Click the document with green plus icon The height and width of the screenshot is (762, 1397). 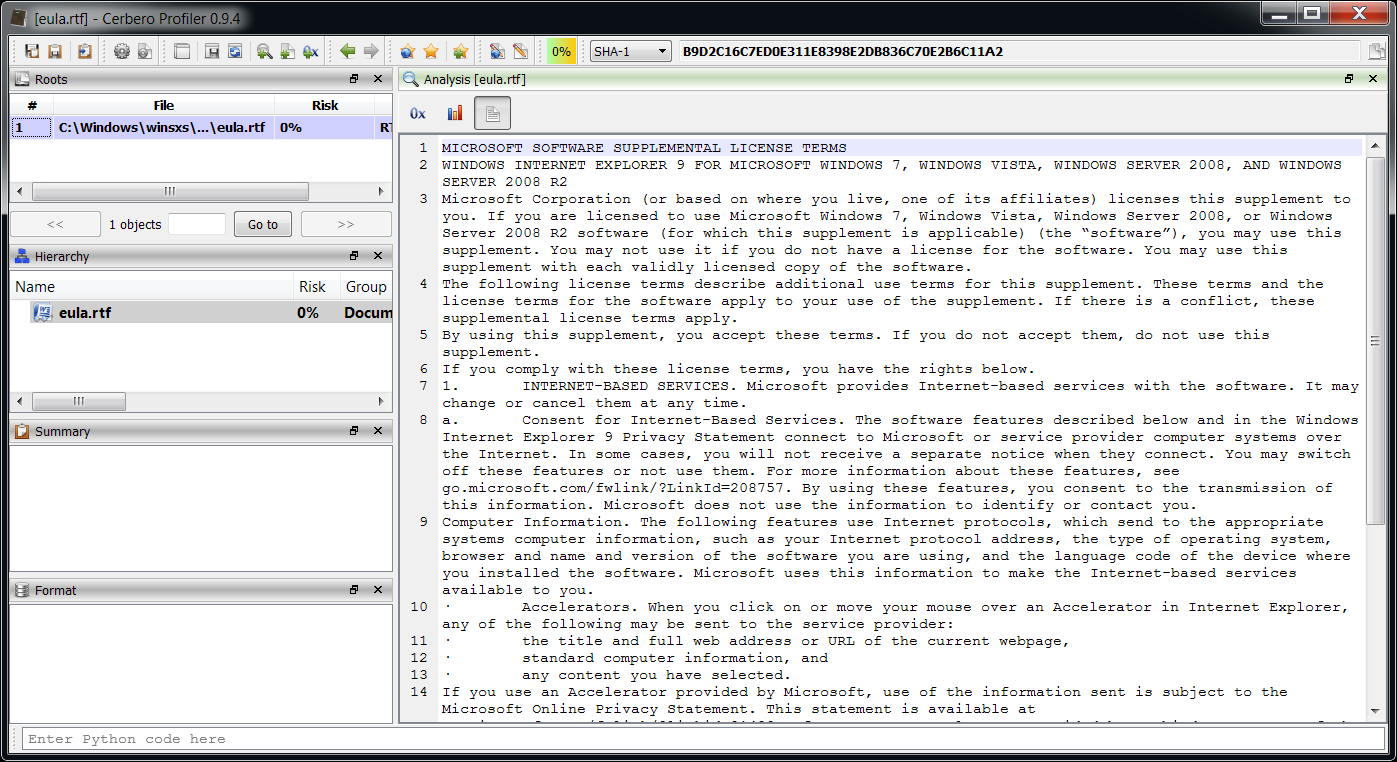(x=287, y=51)
